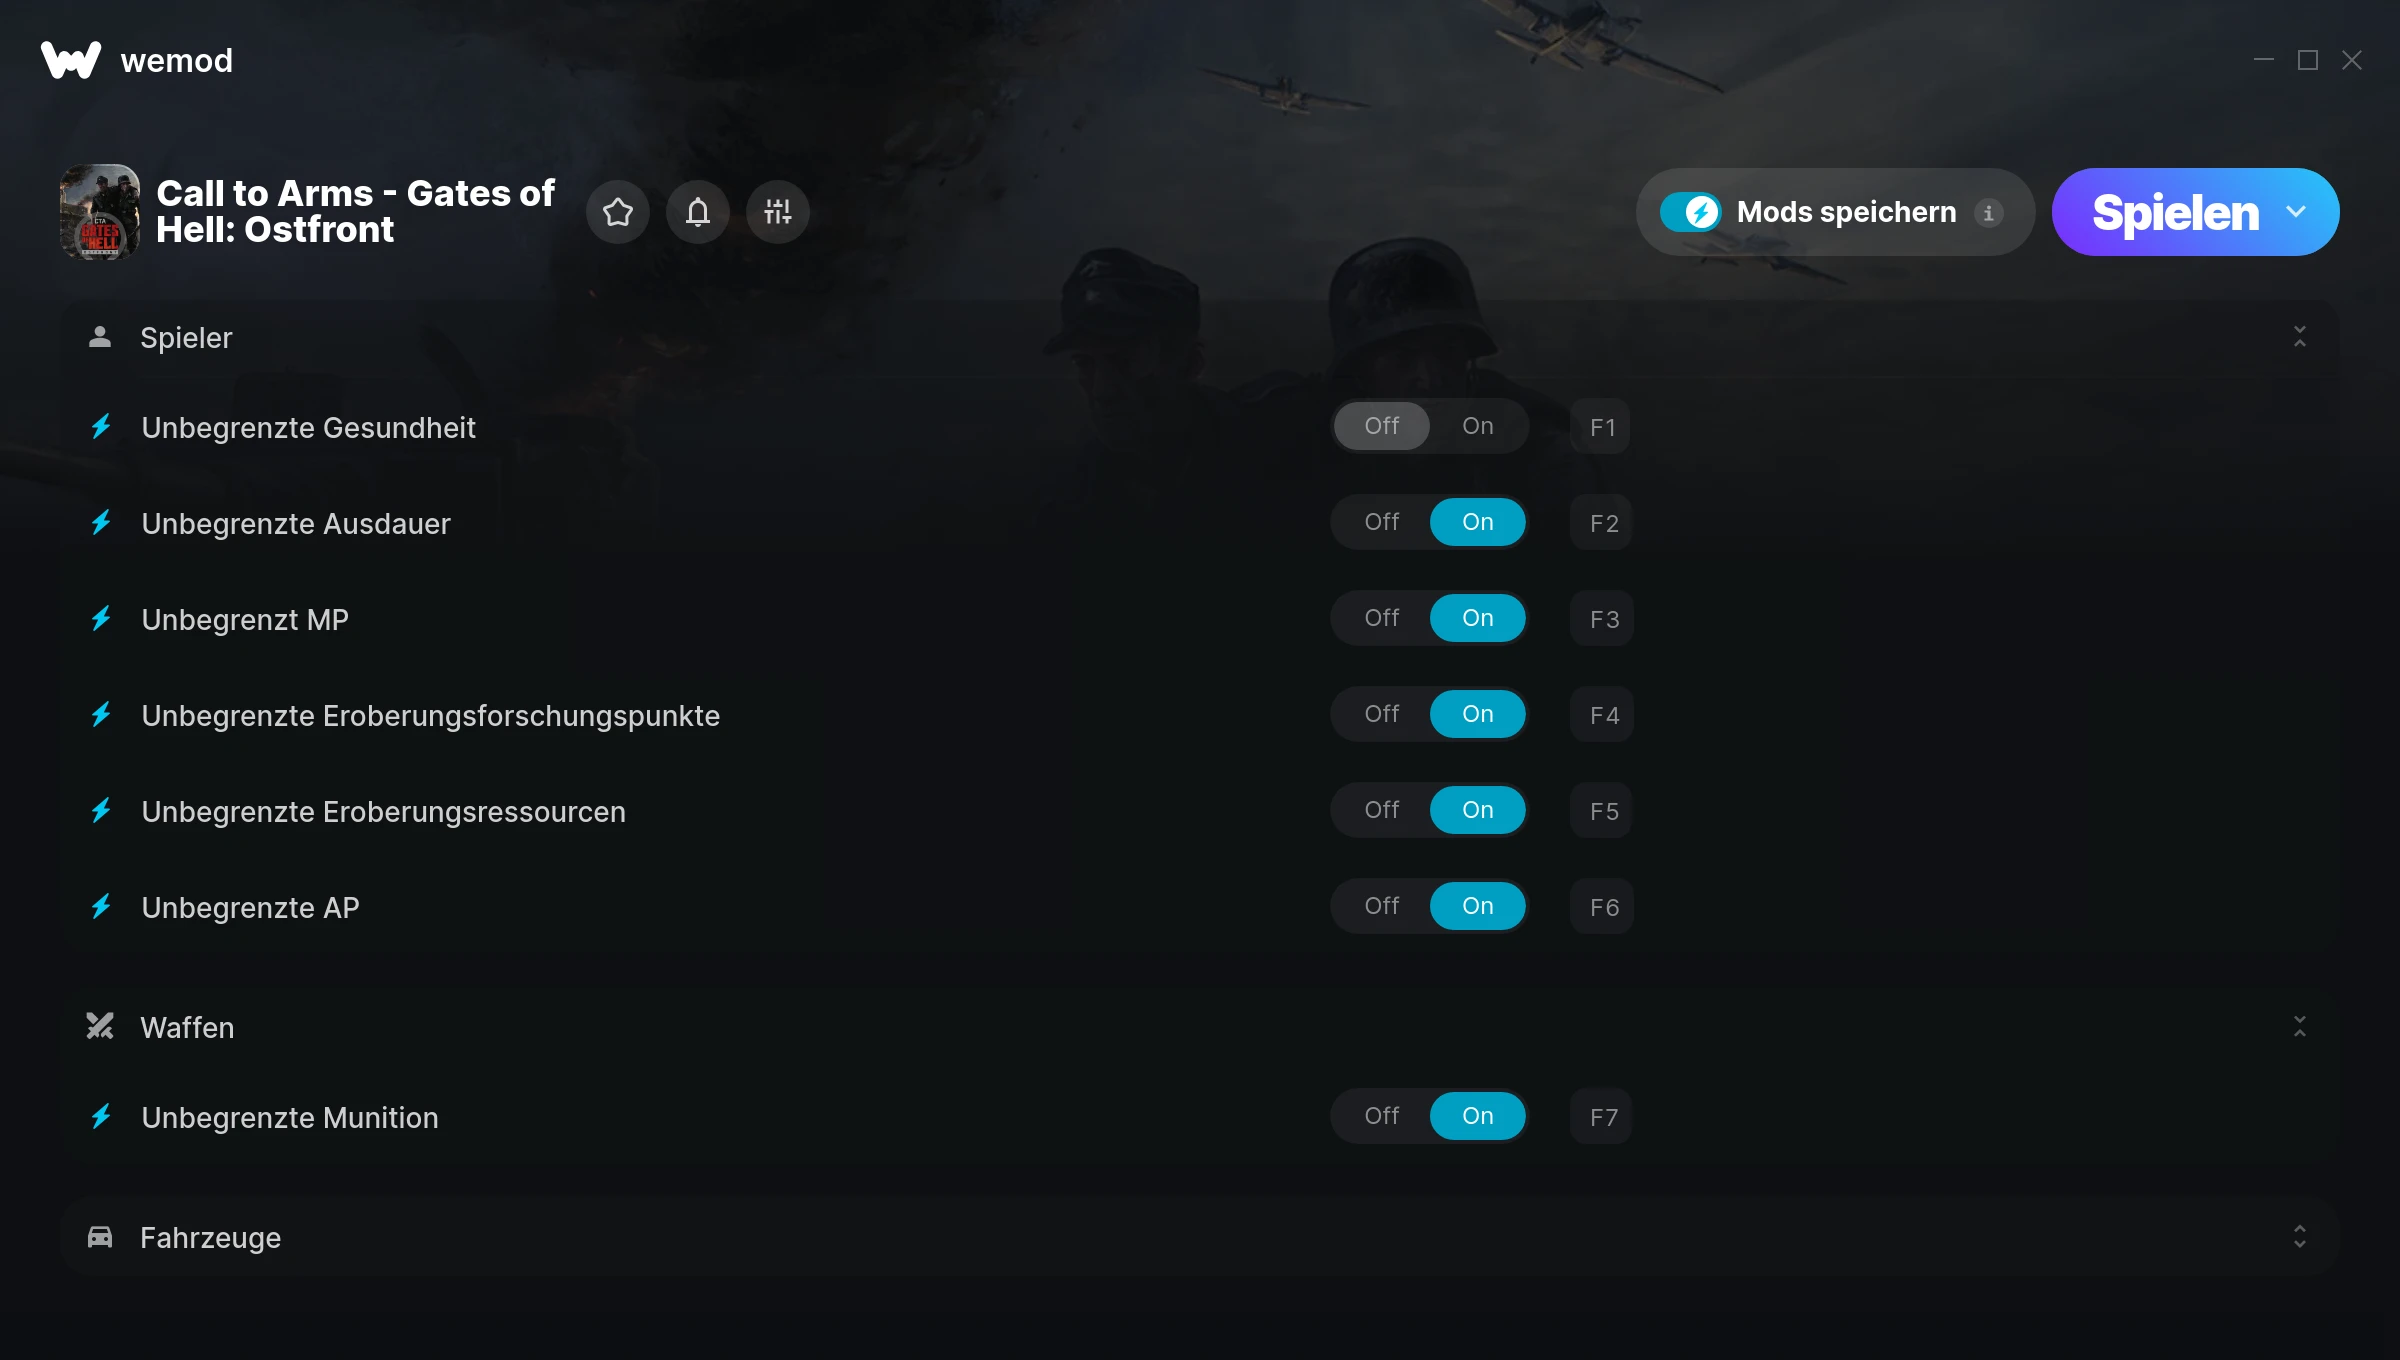Turn on Unbegrenzte Gesundheit
Screen dimensions: 2400x1360
(1478, 426)
